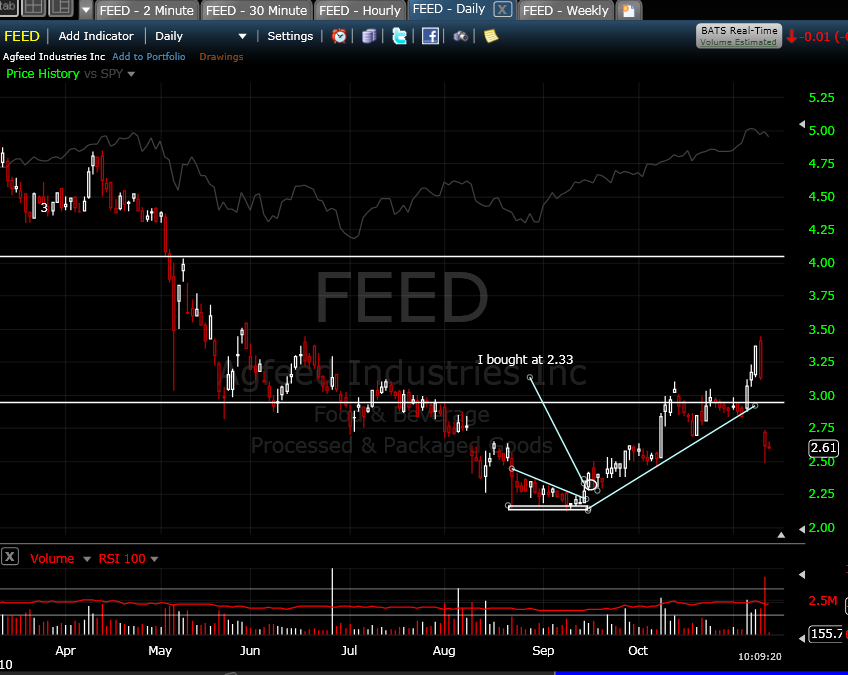Click the Sep label on time axis
The width and height of the screenshot is (848, 675).
coord(543,651)
